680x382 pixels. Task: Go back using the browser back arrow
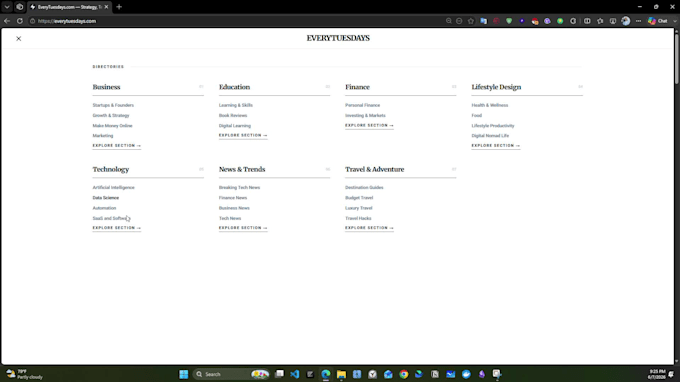pos(7,21)
